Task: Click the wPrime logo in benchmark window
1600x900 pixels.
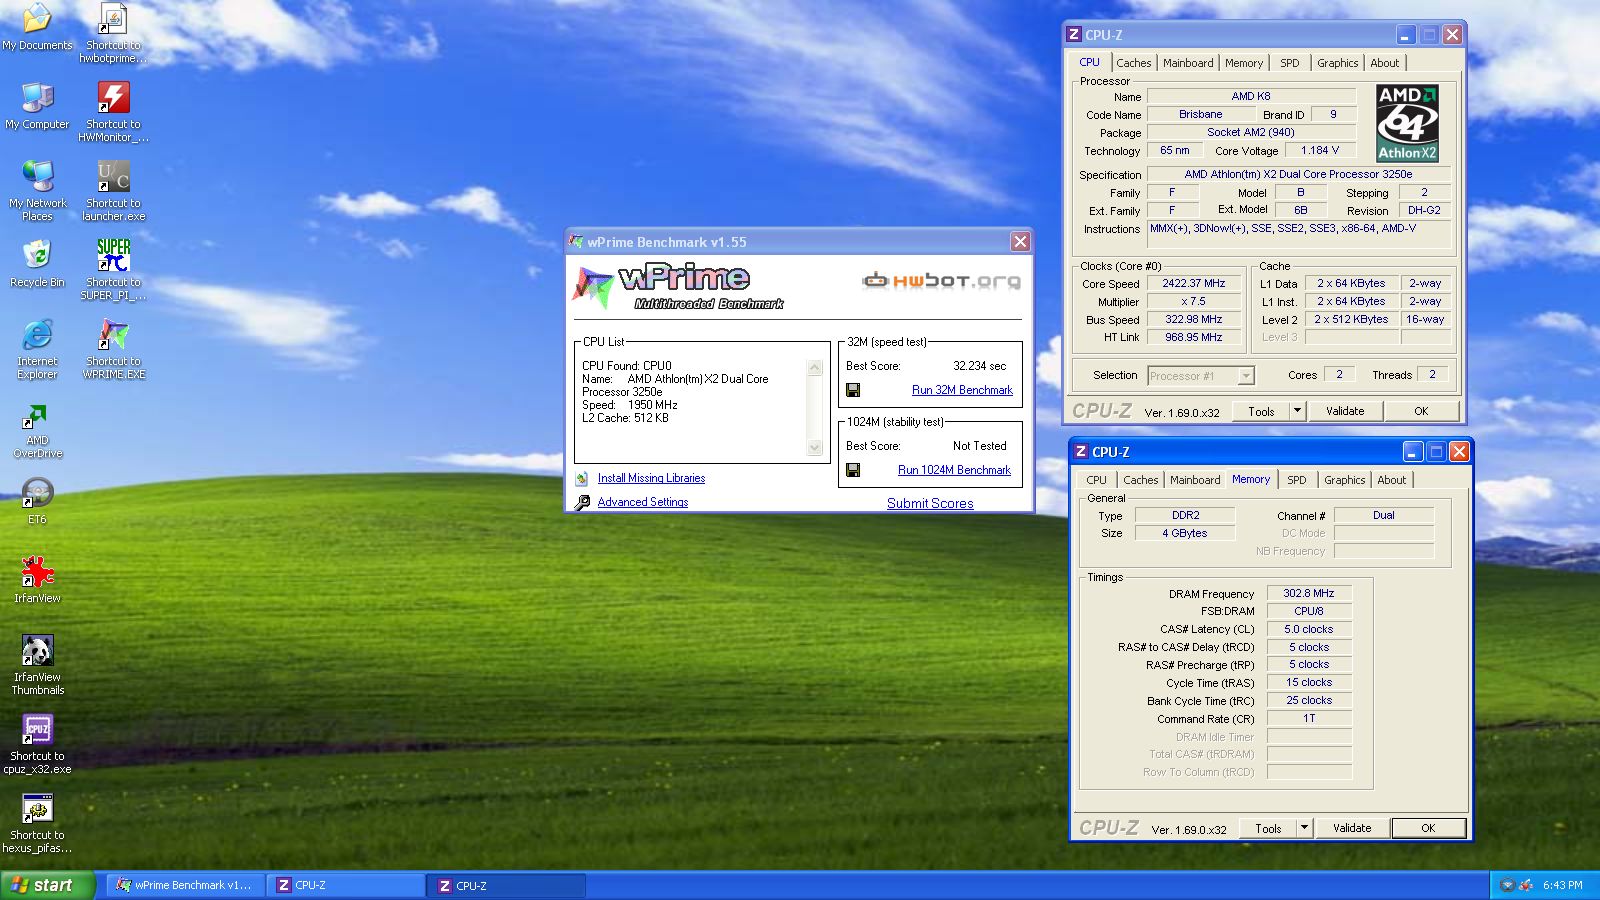Action: click(x=680, y=286)
